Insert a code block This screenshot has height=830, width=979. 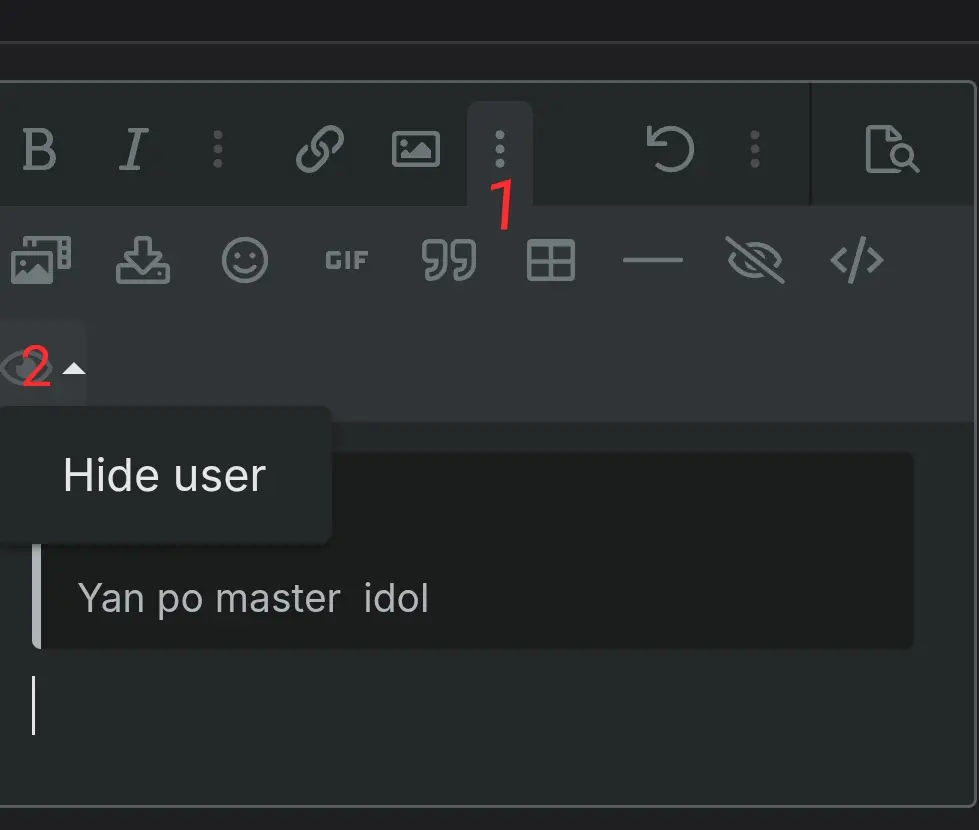click(857, 260)
